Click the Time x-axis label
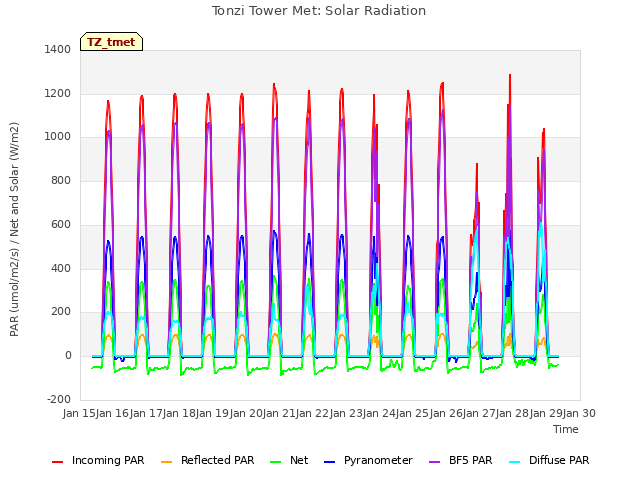 [566, 429]
